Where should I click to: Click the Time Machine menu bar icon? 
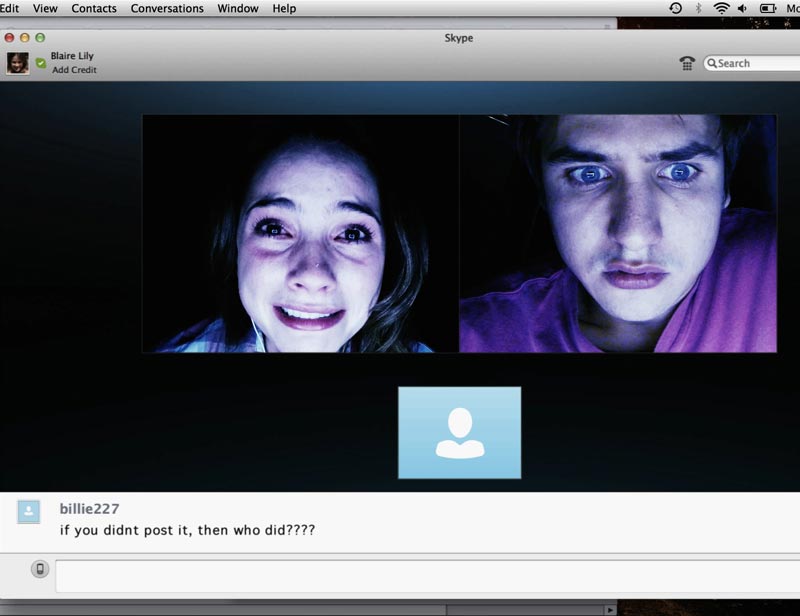[x=676, y=8]
